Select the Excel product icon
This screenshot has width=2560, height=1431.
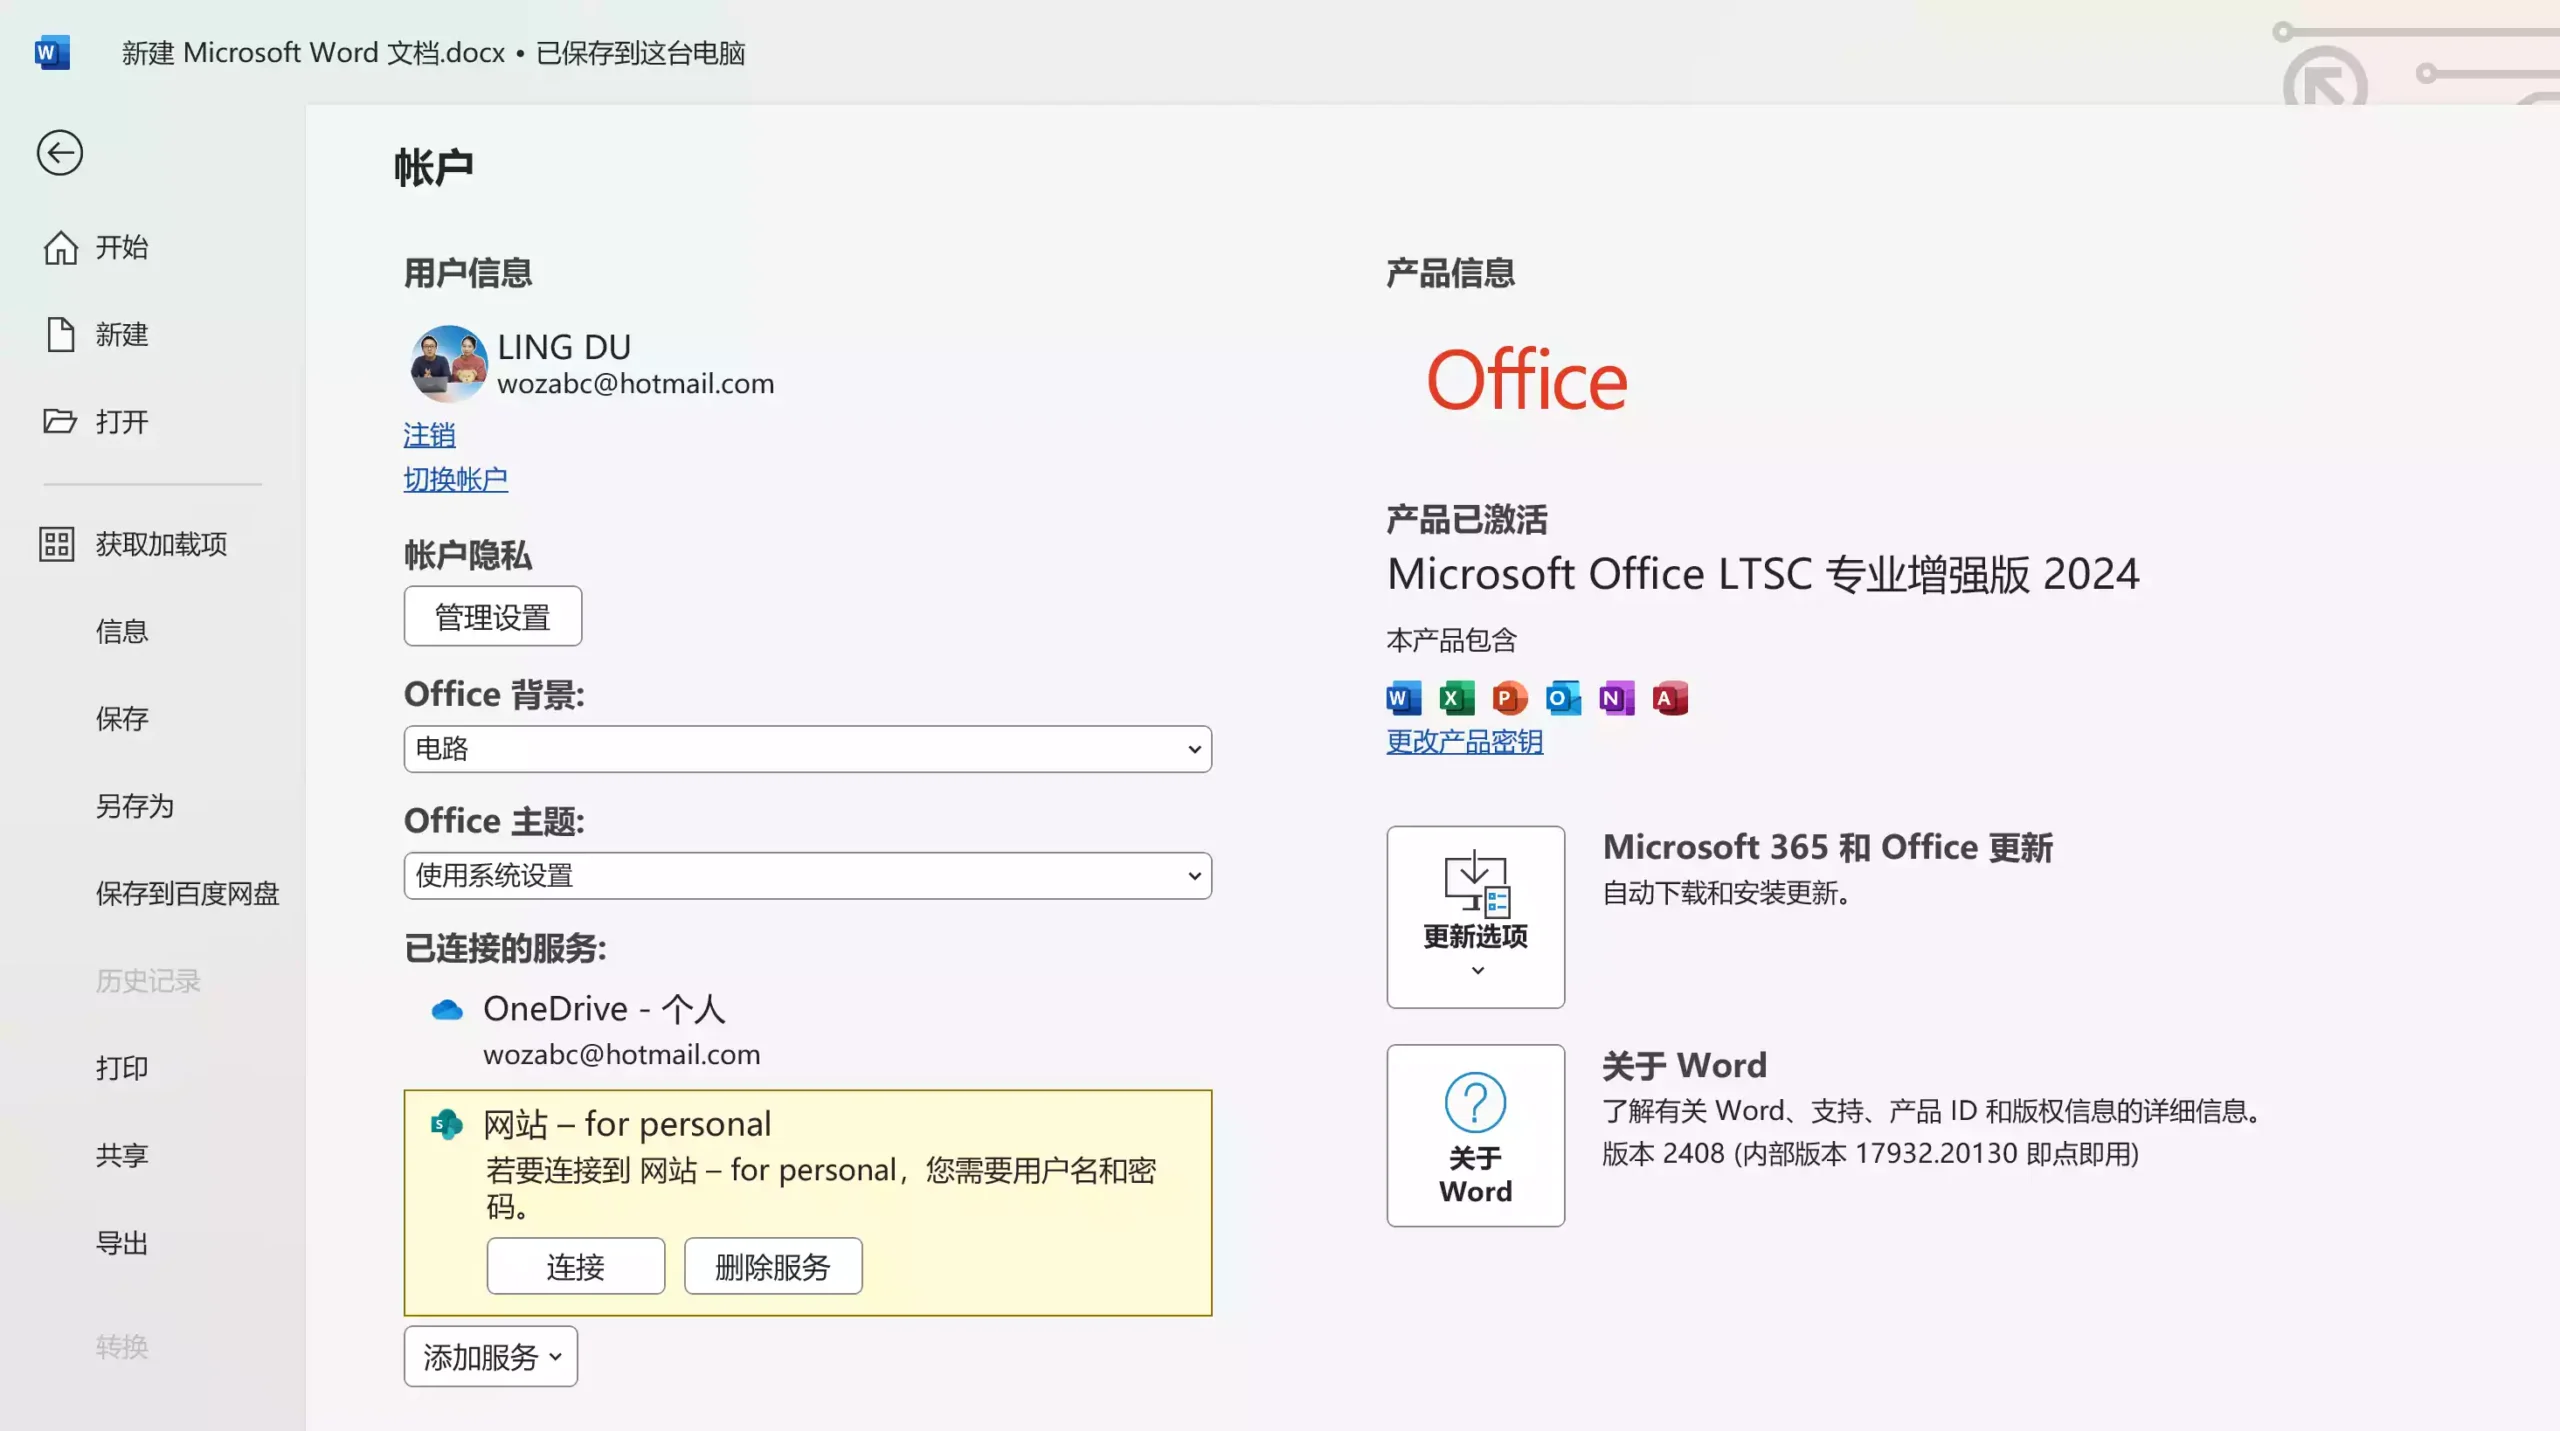pyautogui.click(x=1456, y=698)
